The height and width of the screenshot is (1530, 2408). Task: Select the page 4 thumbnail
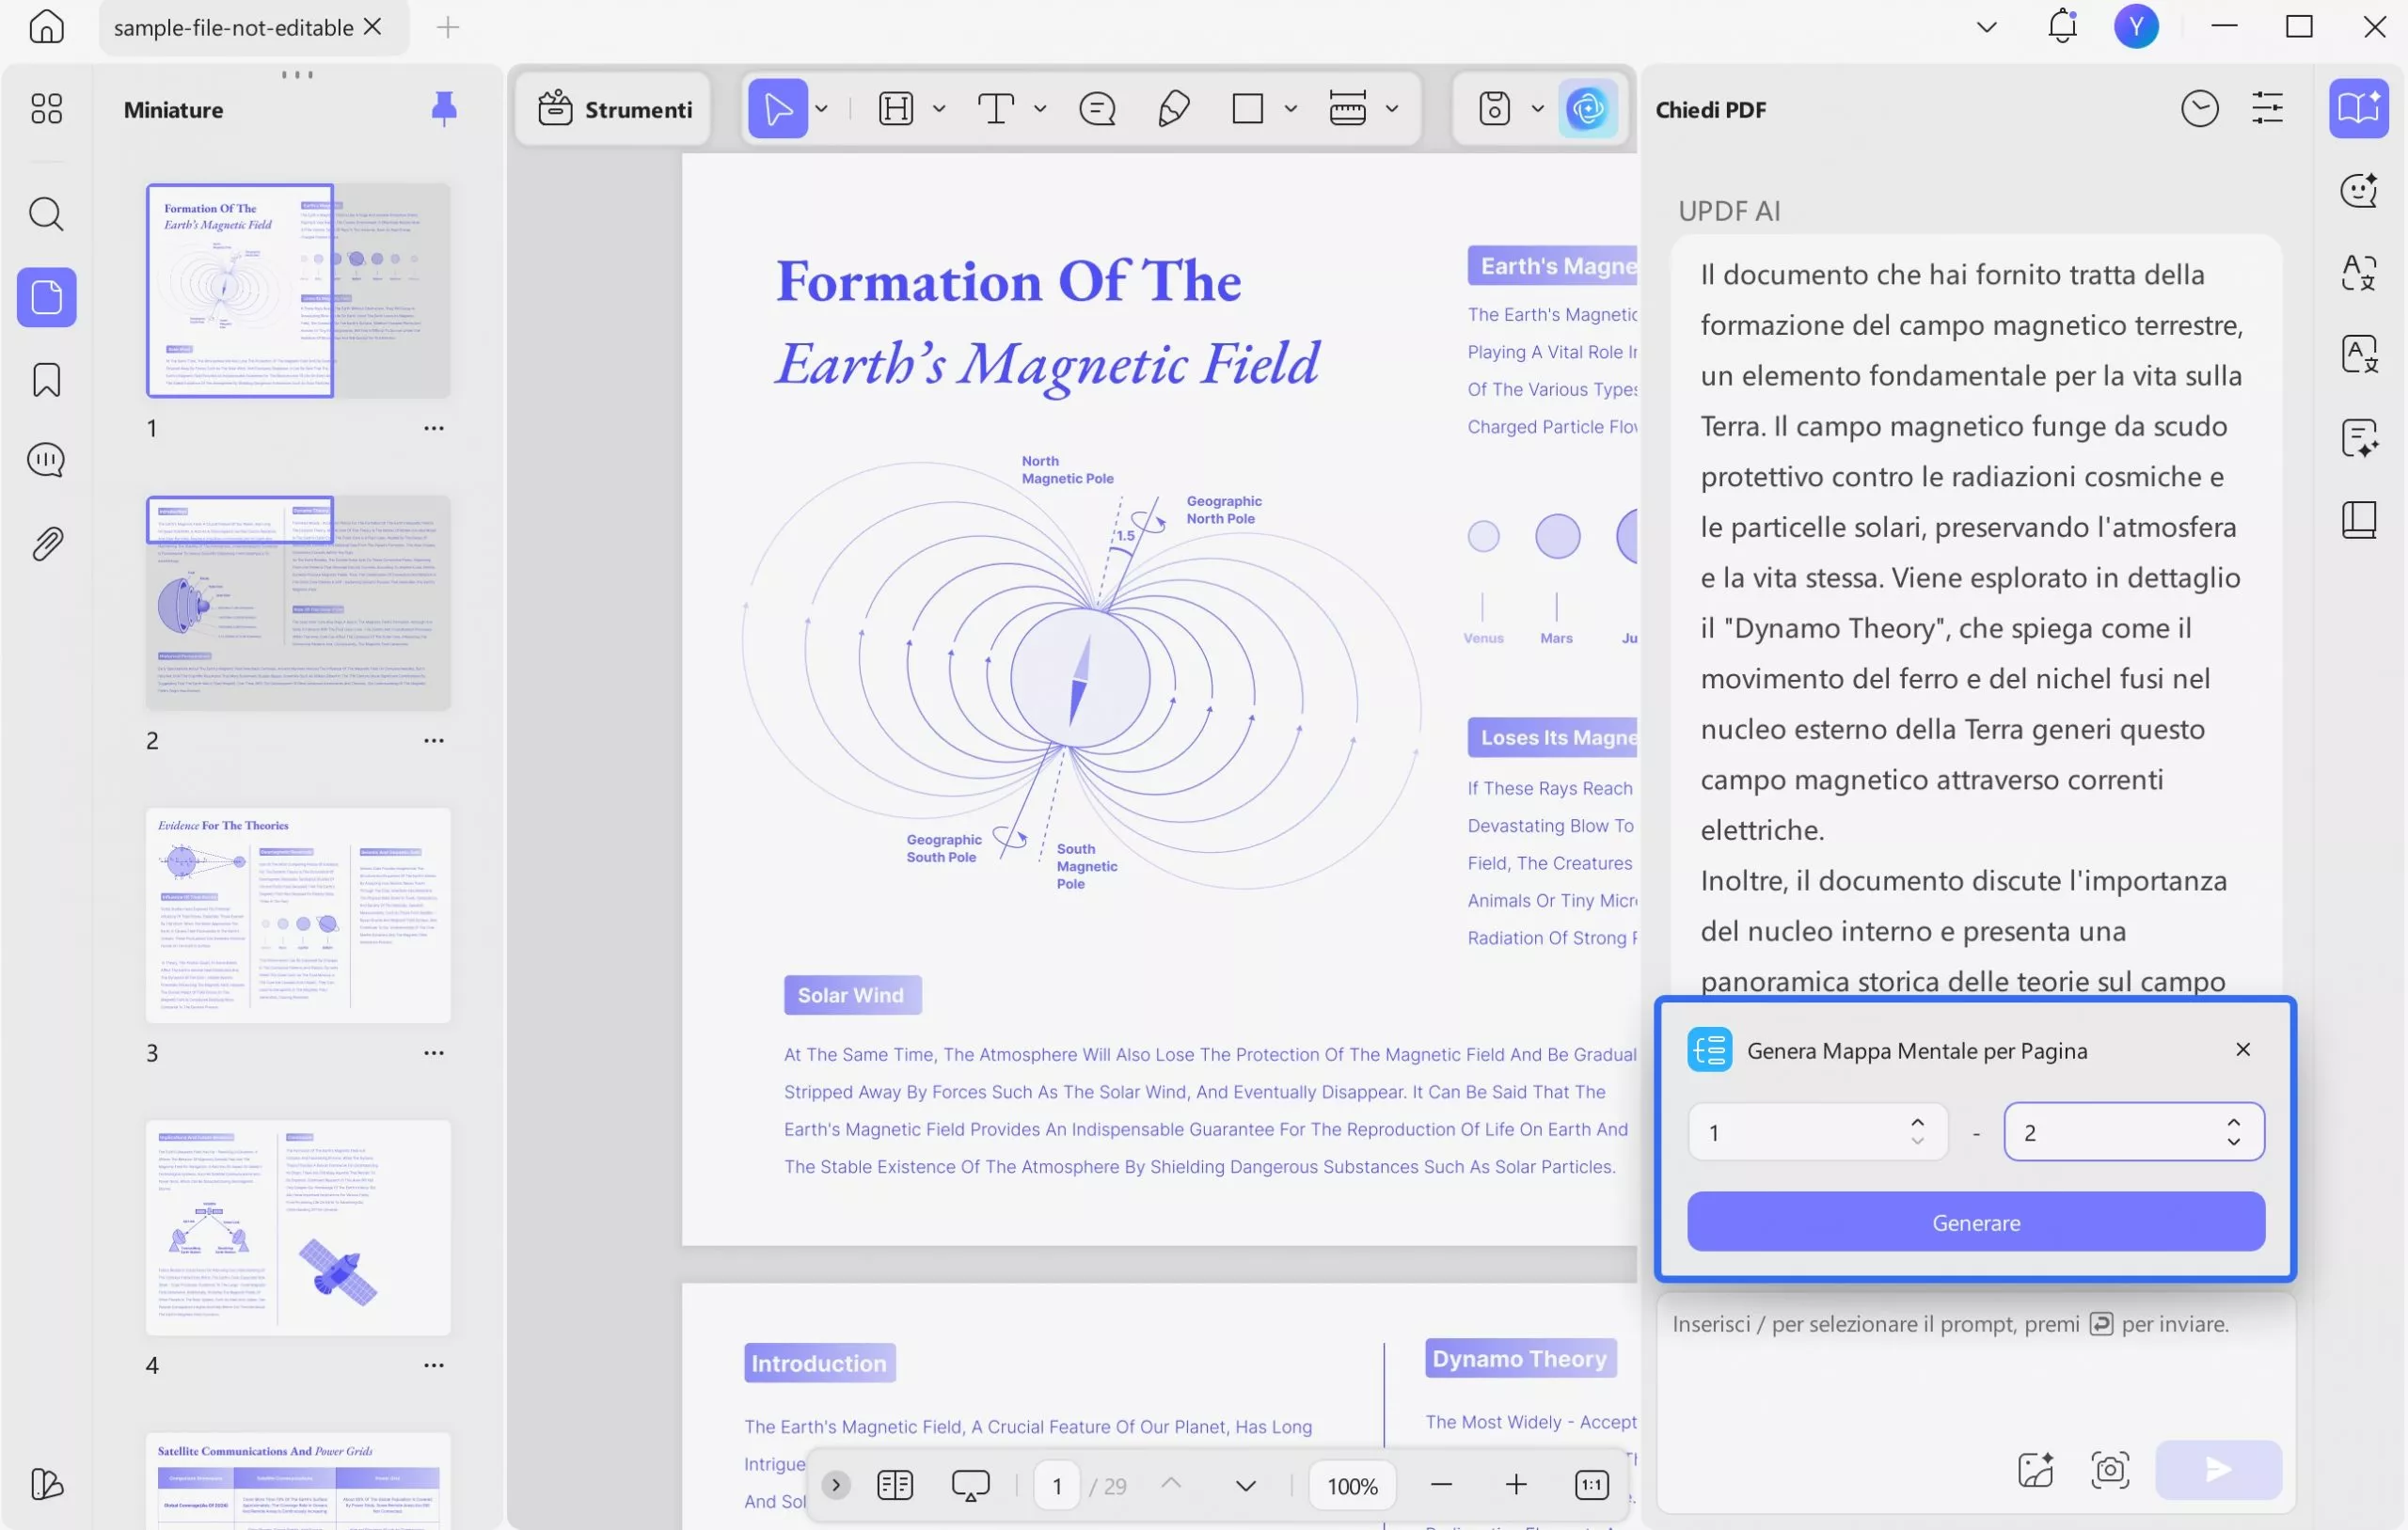[298, 1228]
